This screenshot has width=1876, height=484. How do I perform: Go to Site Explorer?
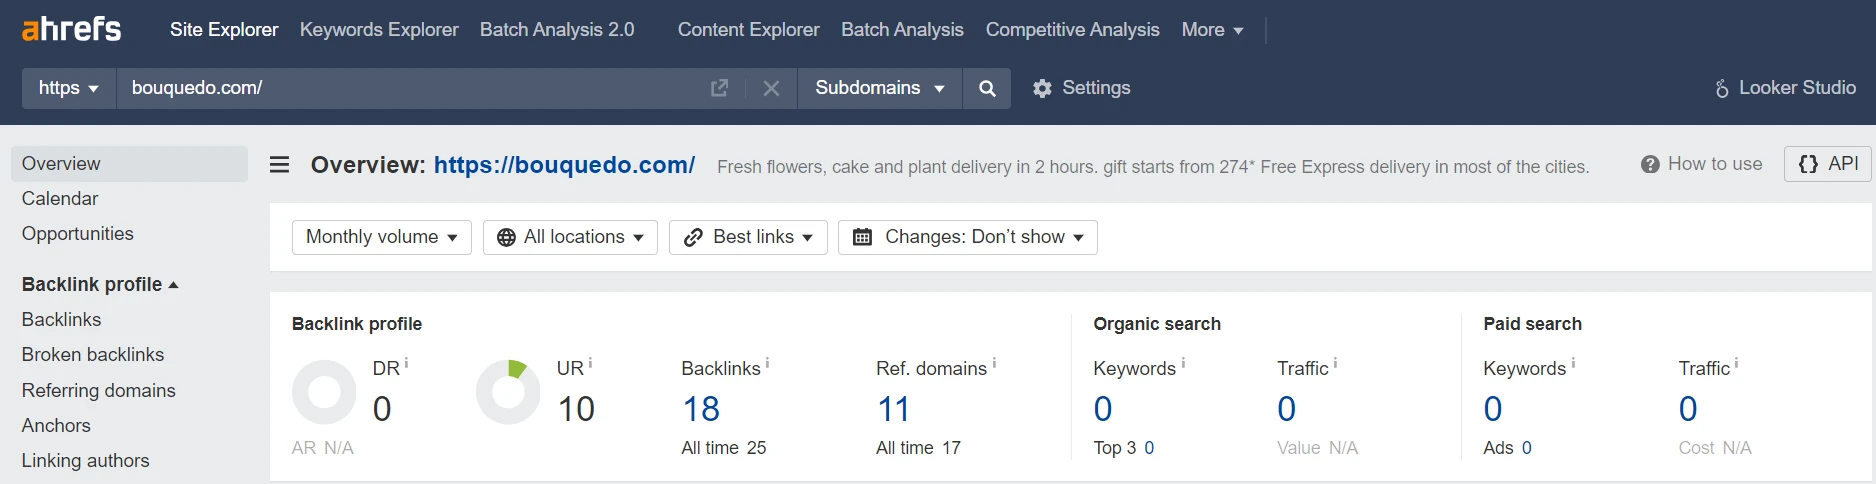pyautogui.click(x=224, y=30)
